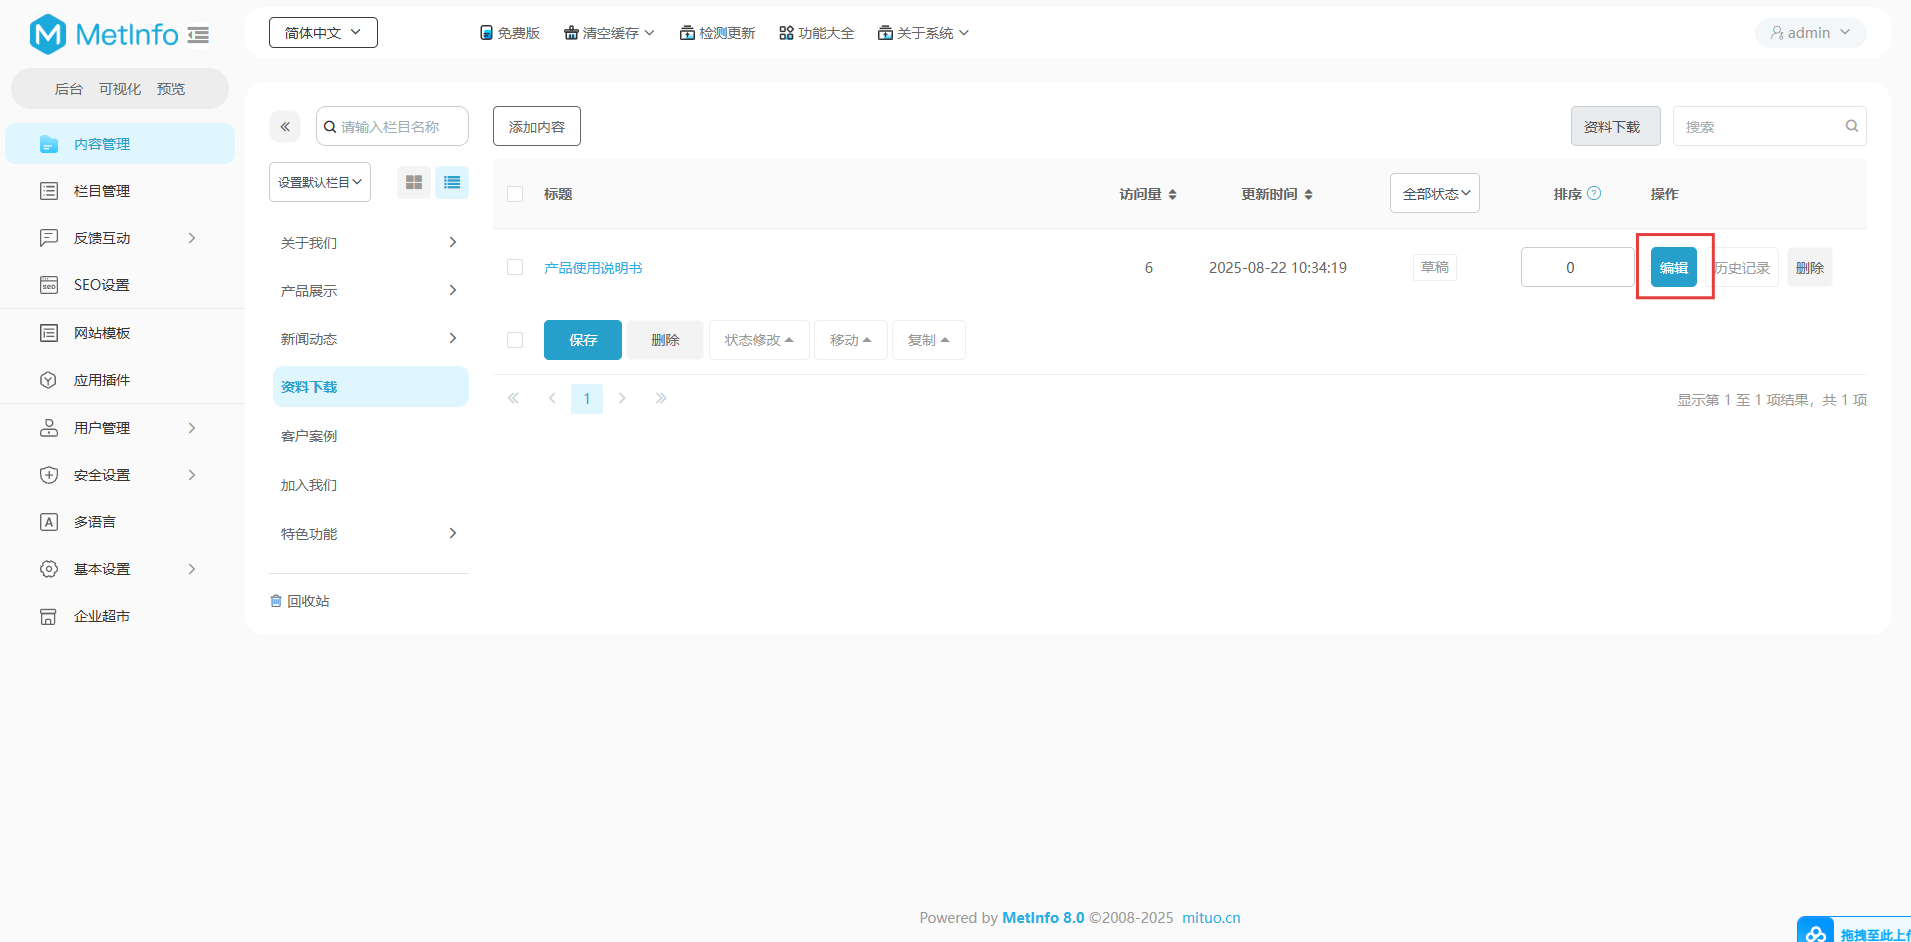1911x942 pixels.
Task: Collapse the column list panel
Action: [x=285, y=127]
